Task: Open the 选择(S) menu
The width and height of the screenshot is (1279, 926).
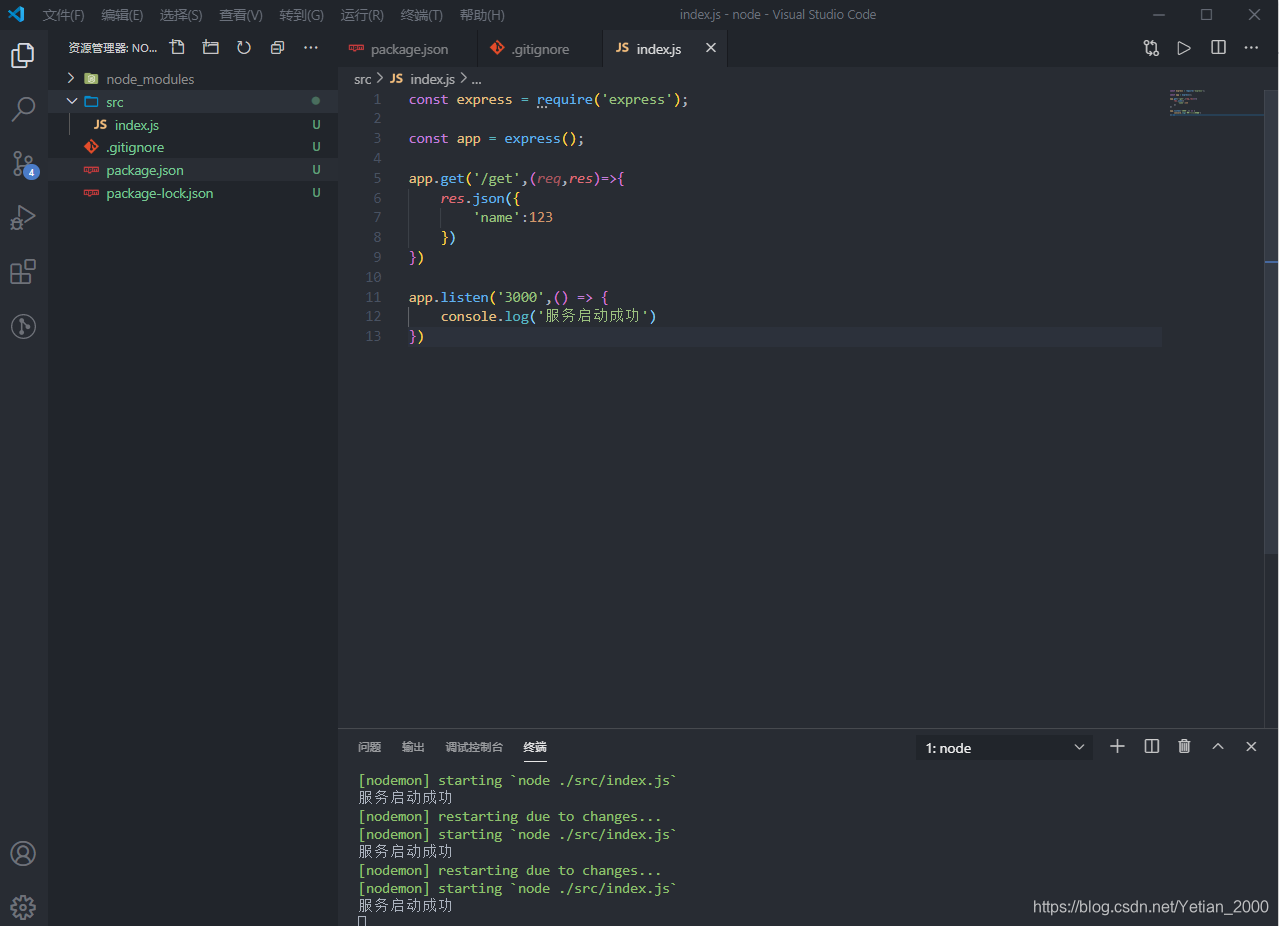Action: [x=181, y=15]
